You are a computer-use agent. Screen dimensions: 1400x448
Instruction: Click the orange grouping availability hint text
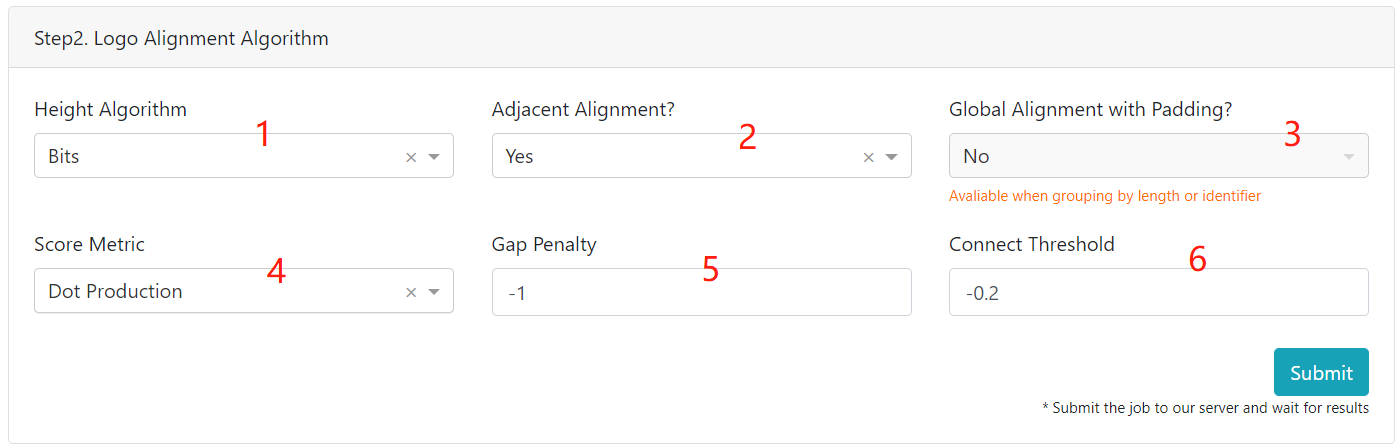pos(1104,196)
